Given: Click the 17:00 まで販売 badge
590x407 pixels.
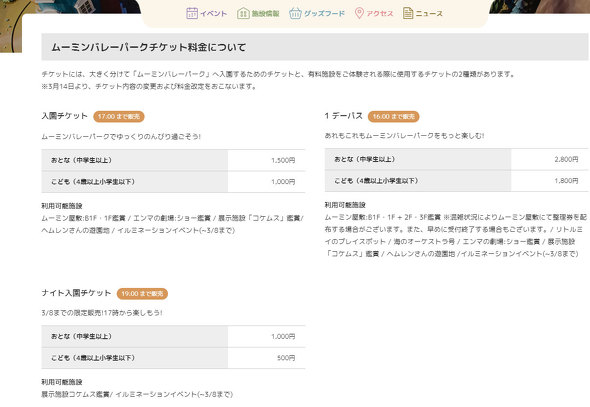Looking at the screenshot, I should click(119, 117).
